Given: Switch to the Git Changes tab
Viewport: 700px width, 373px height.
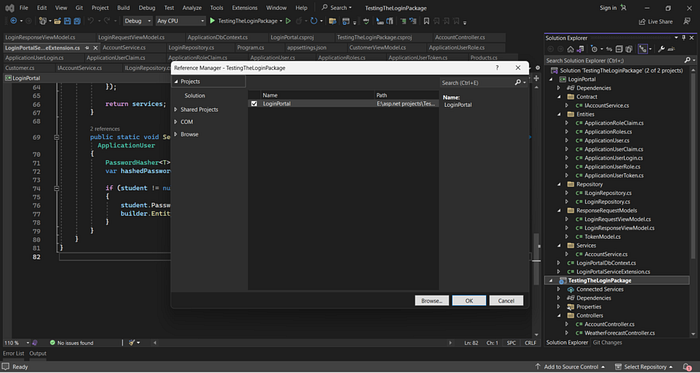Looking at the screenshot, I should click(x=607, y=343).
